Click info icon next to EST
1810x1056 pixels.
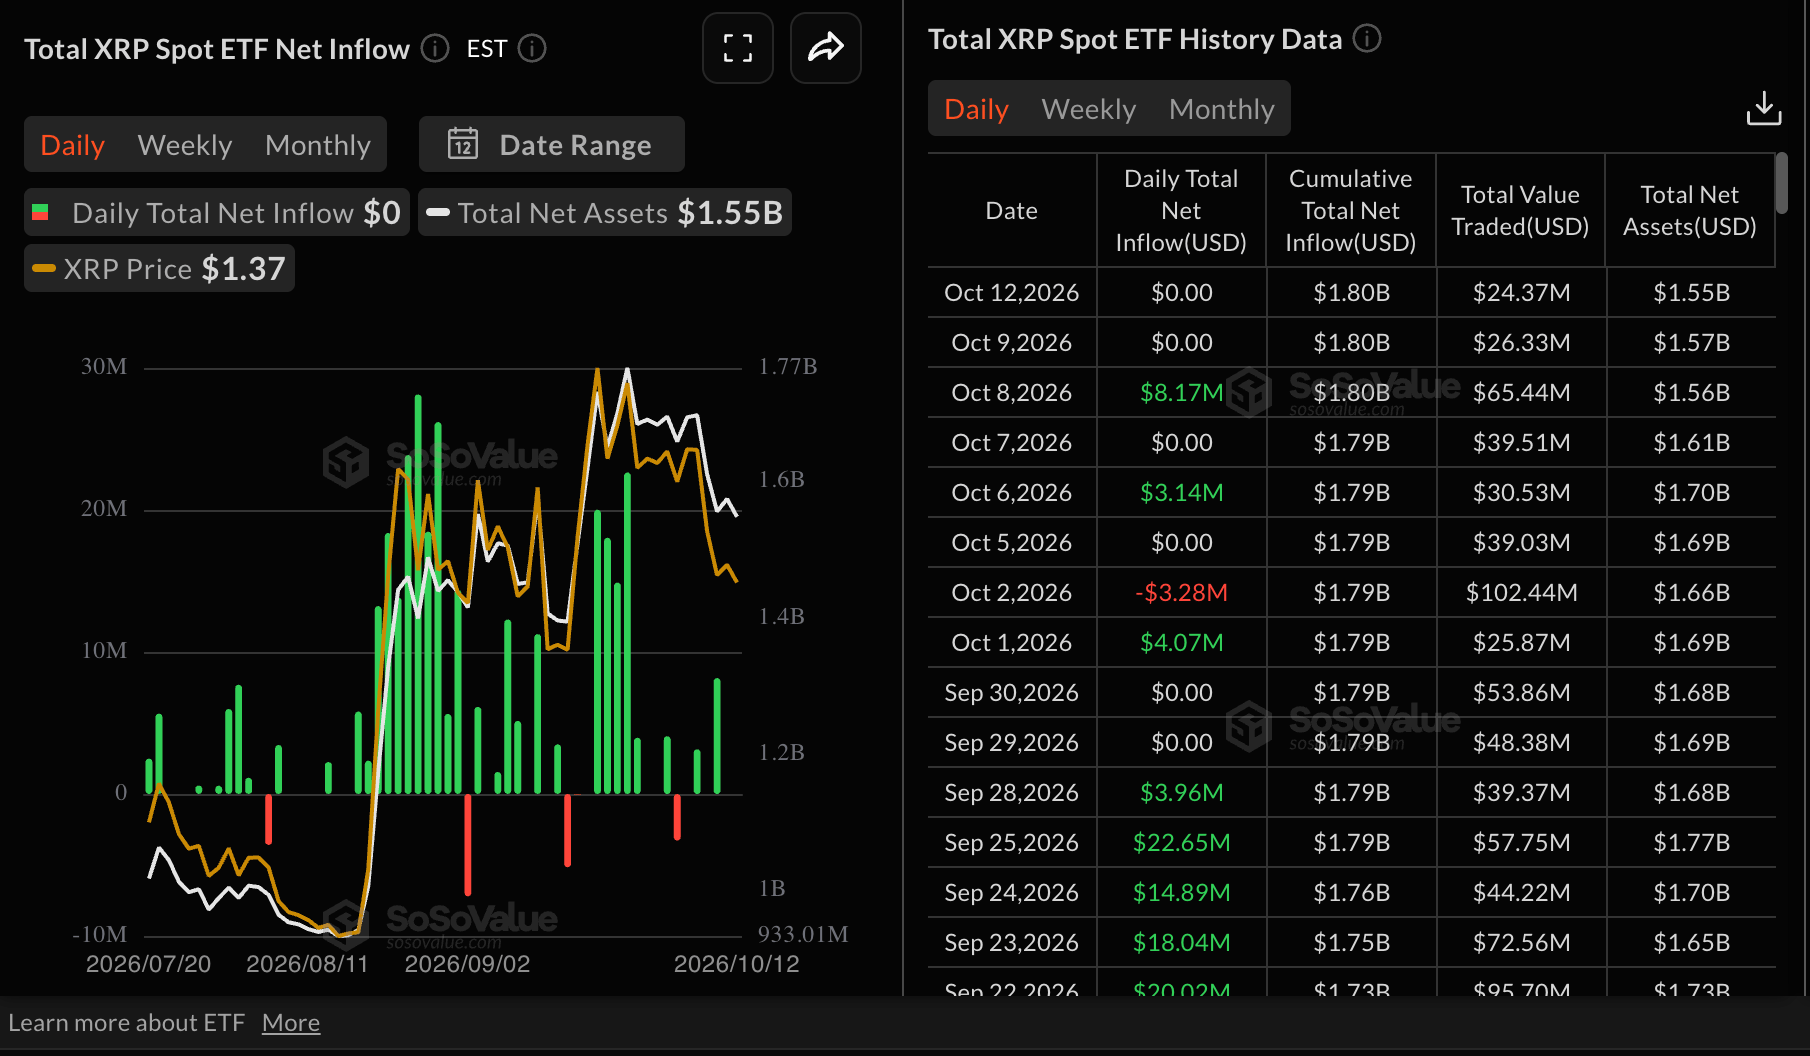[x=532, y=48]
